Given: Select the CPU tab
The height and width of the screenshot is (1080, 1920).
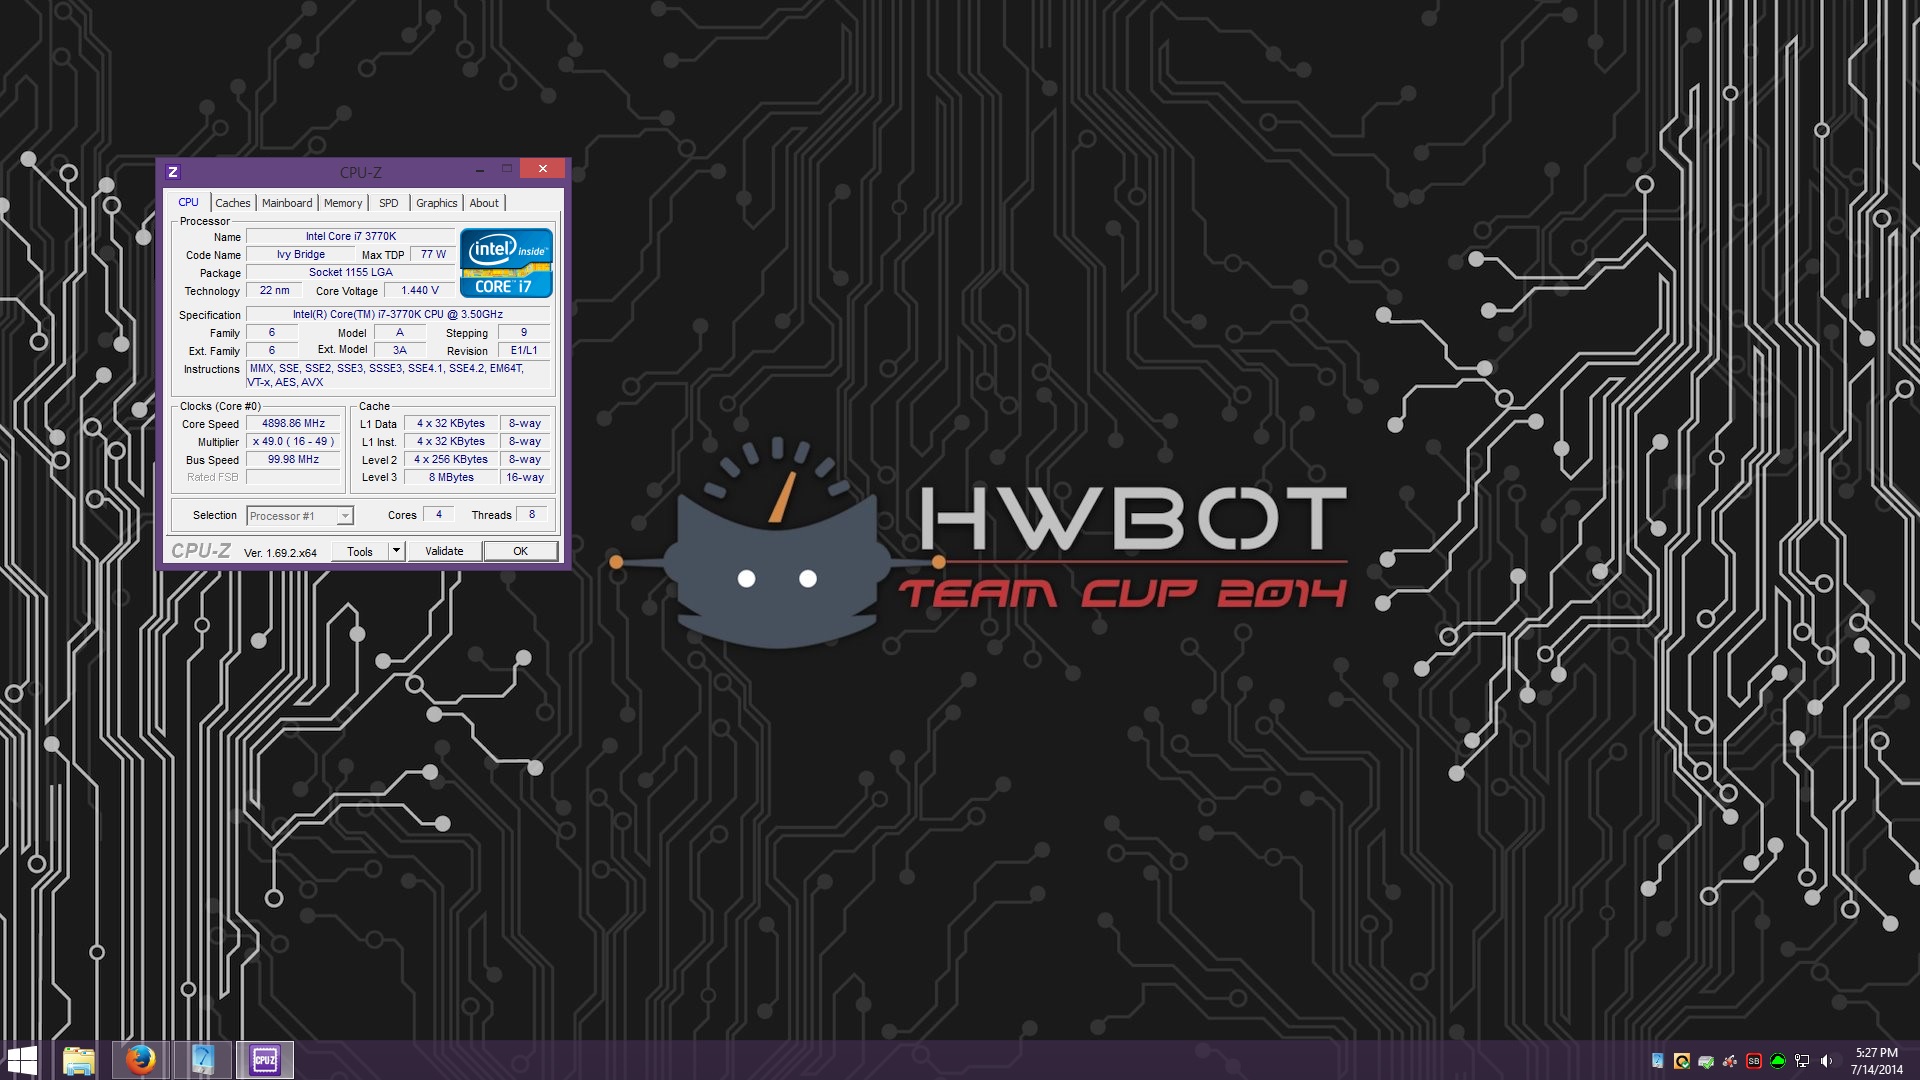Looking at the screenshot, I should [x=189, y=202].
